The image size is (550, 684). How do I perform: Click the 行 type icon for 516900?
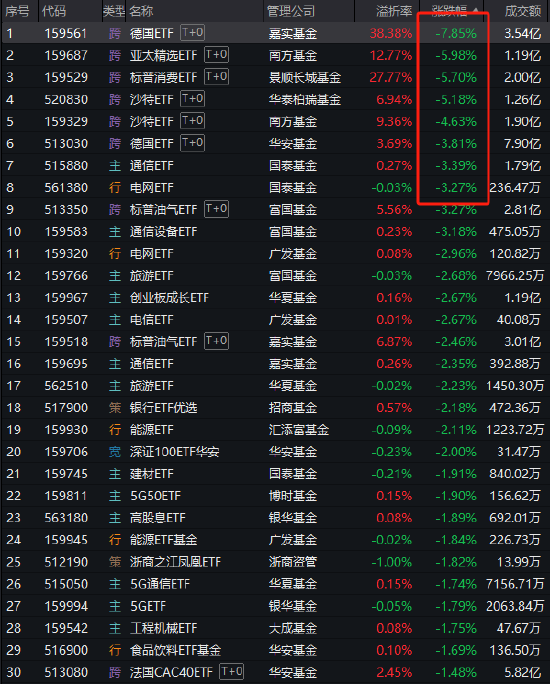[x=115, y=650]
